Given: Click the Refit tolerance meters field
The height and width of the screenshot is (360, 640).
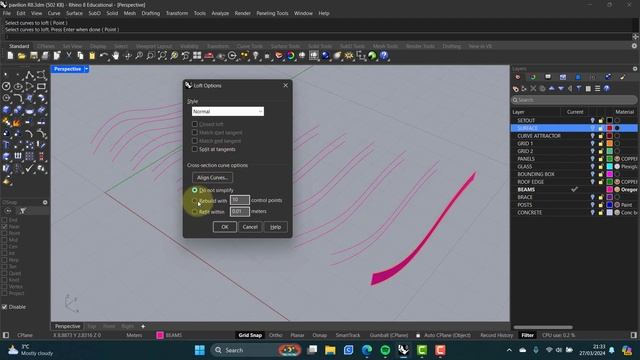Looking at the screenshot, I should [240, 211].
